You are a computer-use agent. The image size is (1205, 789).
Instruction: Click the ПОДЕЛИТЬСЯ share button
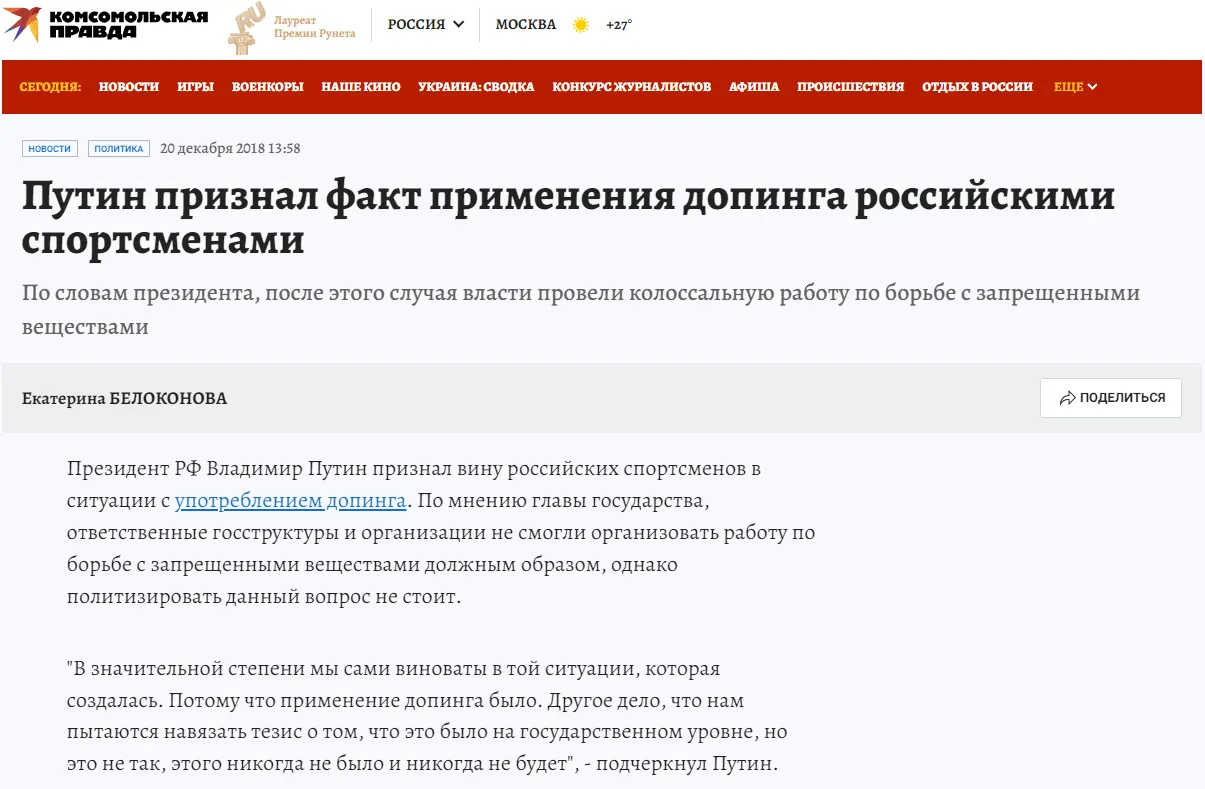[x=1110, y=398]
